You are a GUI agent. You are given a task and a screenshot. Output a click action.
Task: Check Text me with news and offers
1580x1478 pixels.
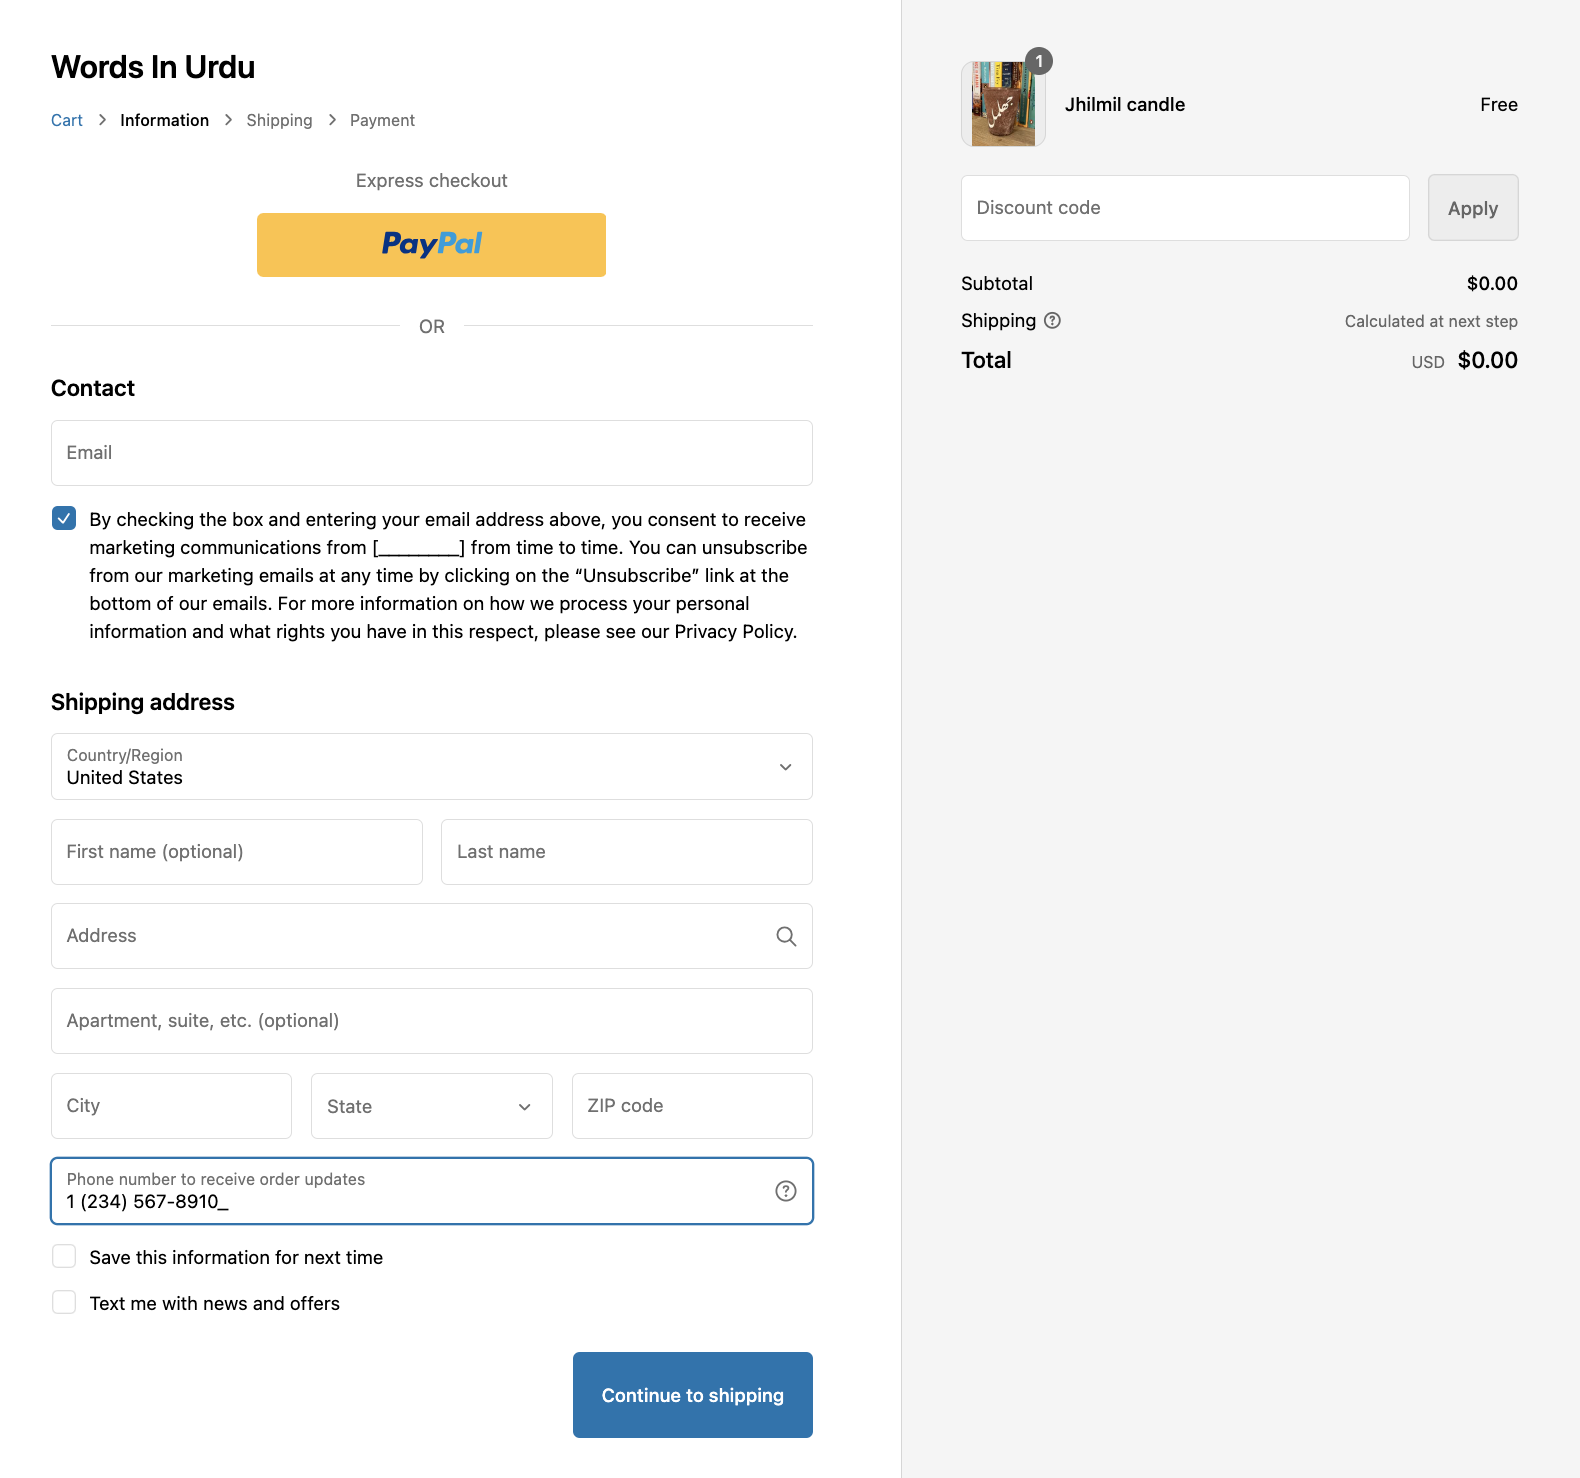point(64,1303)
